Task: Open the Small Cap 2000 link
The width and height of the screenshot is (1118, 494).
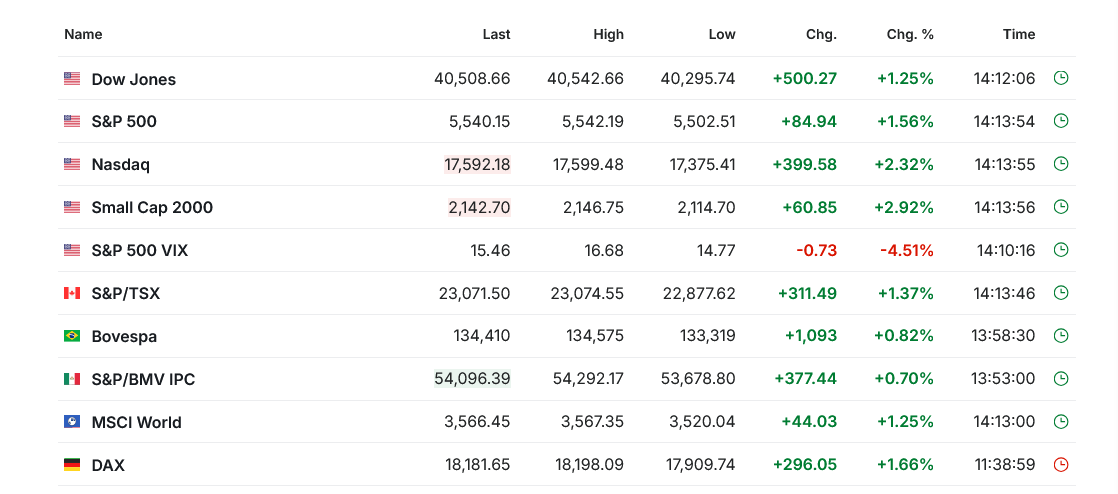Action: tap(152, 208)
